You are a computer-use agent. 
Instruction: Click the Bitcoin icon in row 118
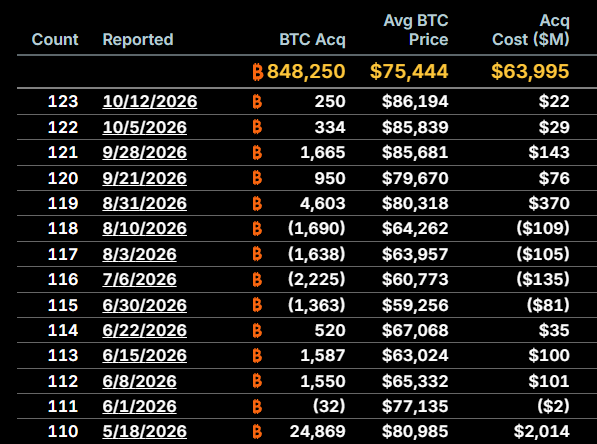pyautogui.click(x=257, y=229)
